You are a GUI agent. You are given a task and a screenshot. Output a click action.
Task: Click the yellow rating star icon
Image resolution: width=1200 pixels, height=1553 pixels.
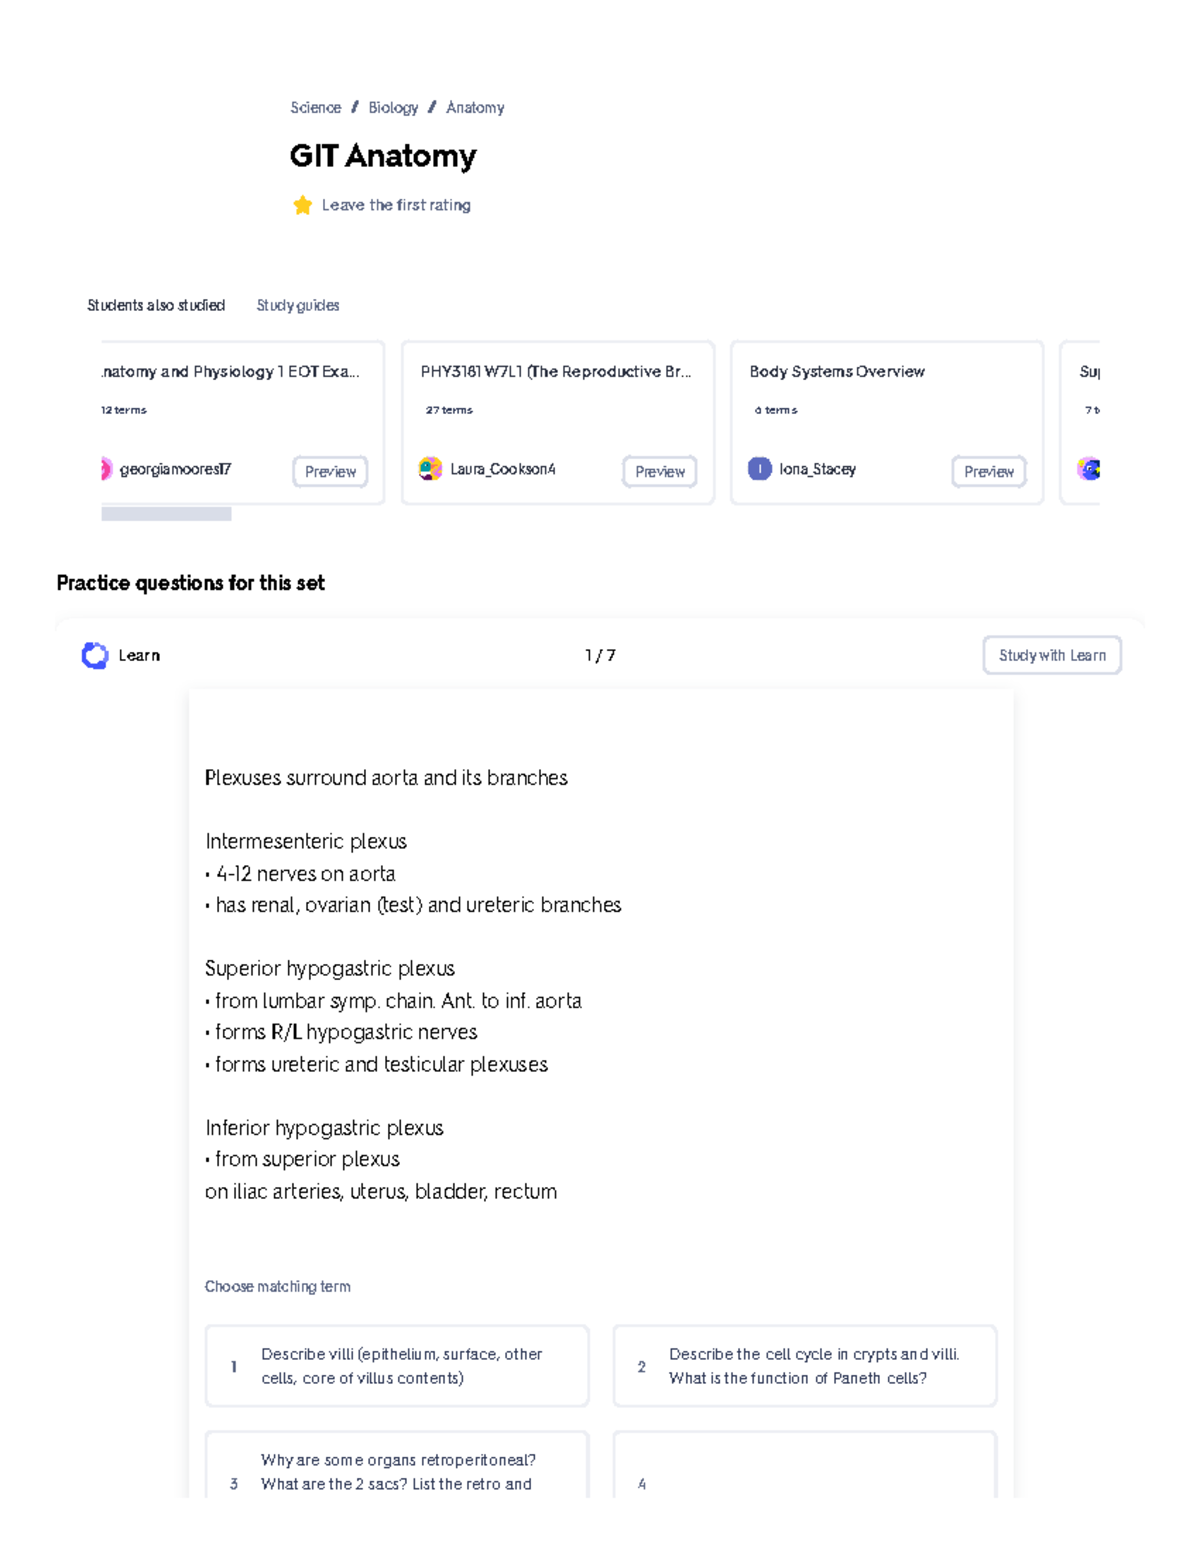[302, 205]
